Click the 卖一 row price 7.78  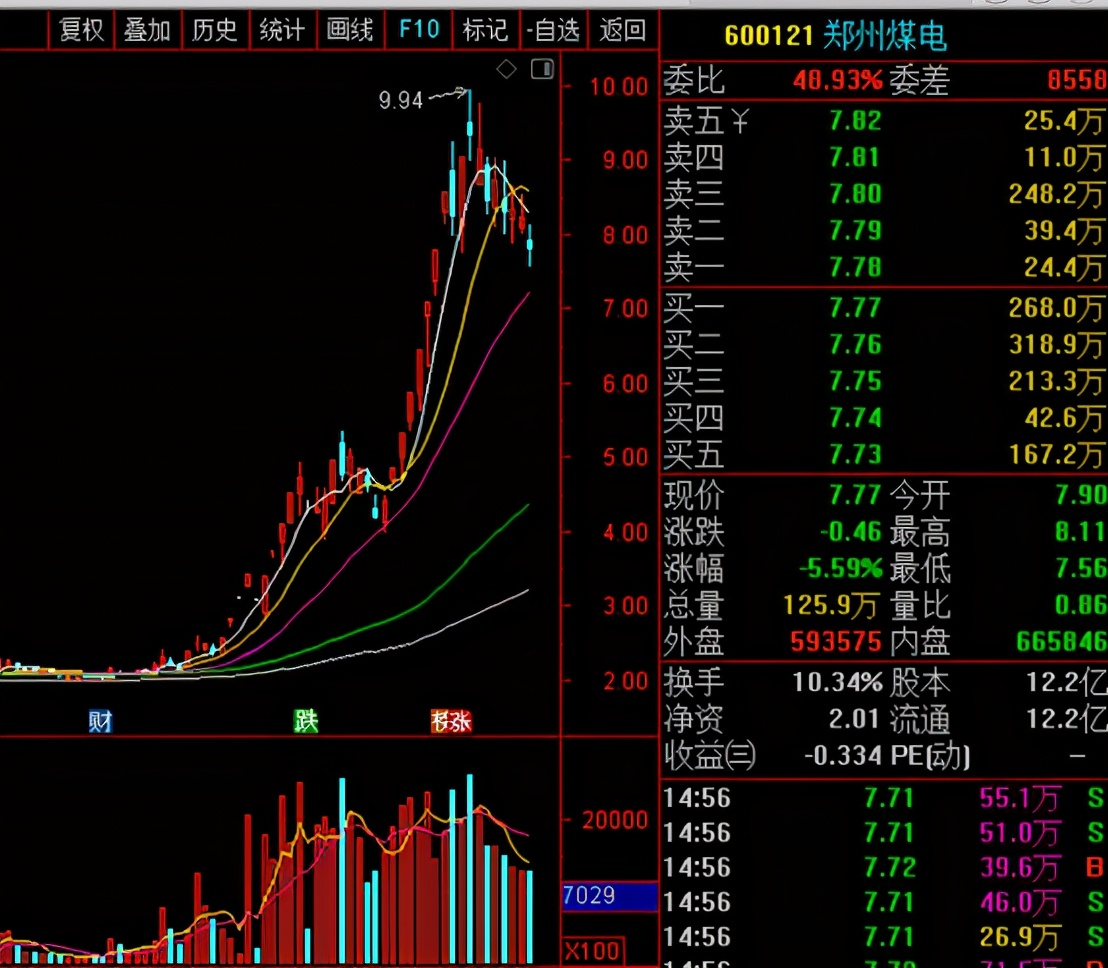(x=855, y=267)
